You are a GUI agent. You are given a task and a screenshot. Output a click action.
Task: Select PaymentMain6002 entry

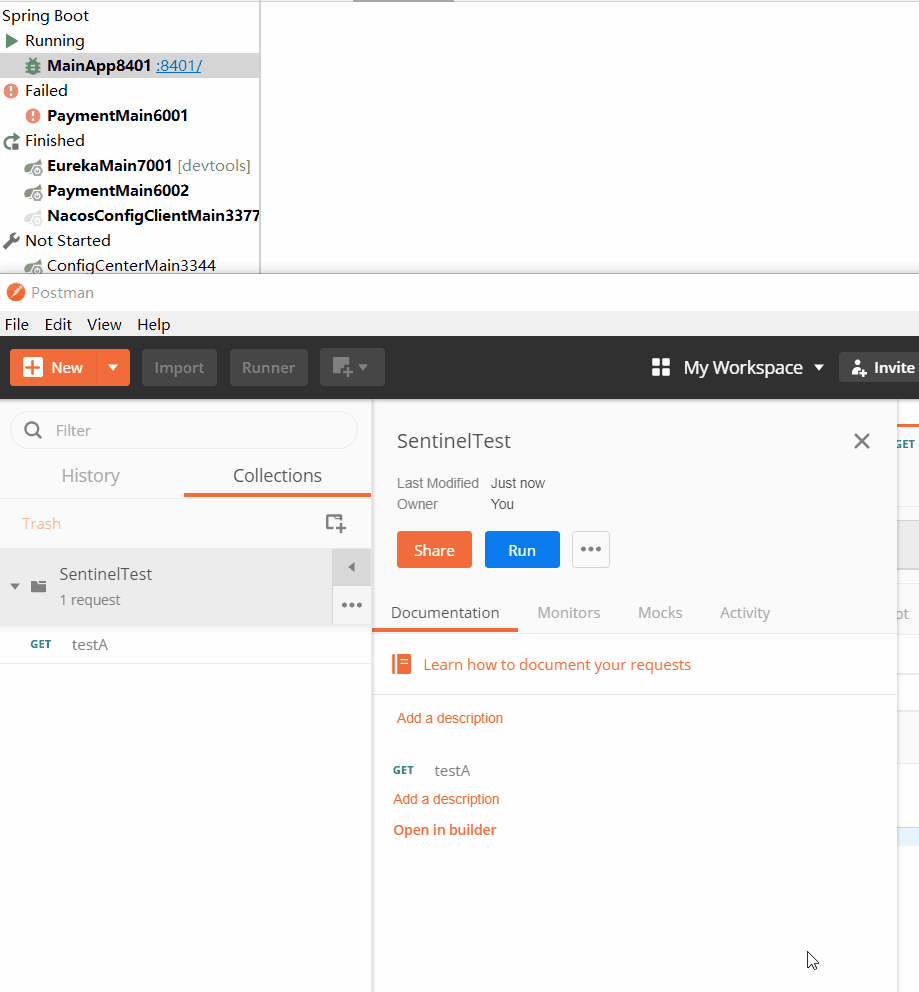point(118,191)
